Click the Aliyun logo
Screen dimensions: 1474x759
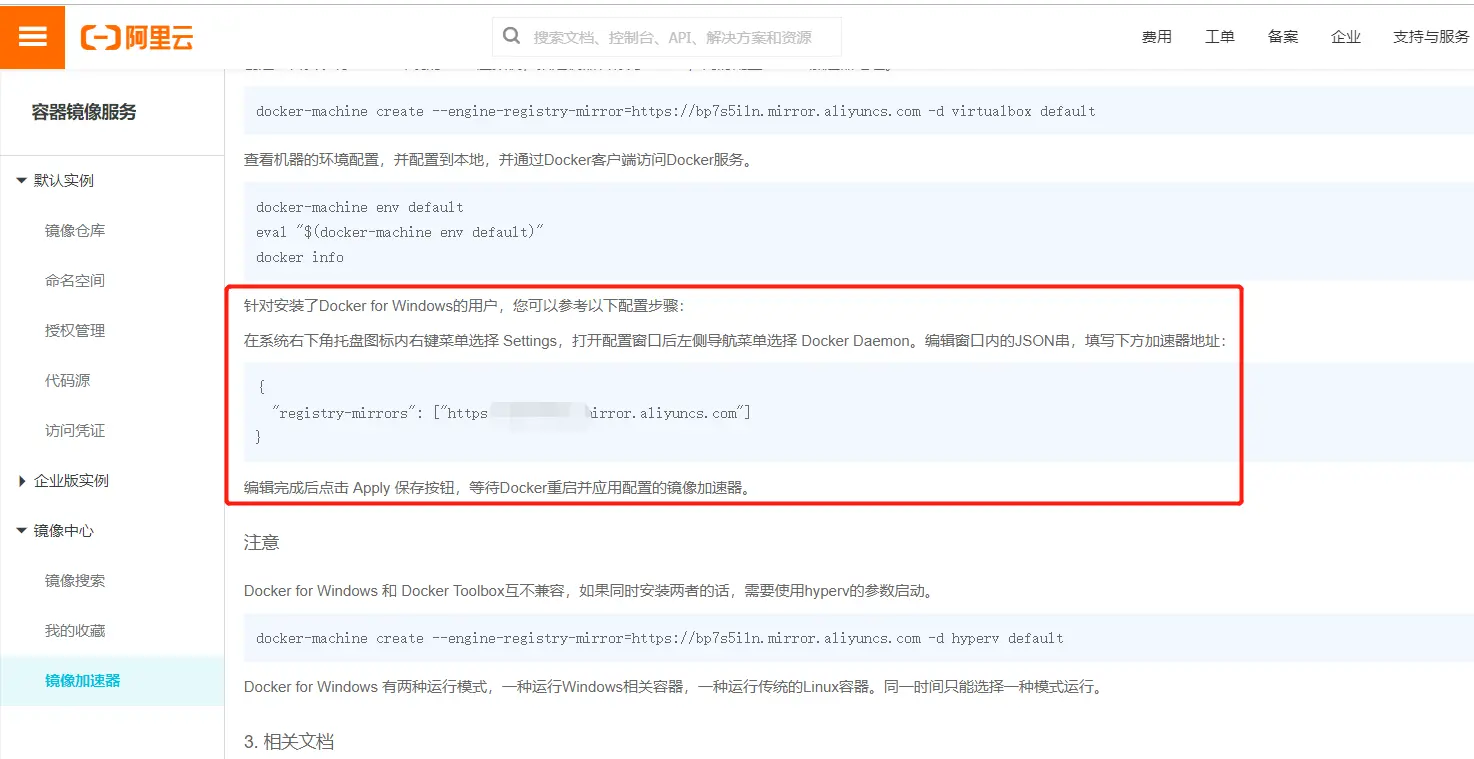coord(137,38)
